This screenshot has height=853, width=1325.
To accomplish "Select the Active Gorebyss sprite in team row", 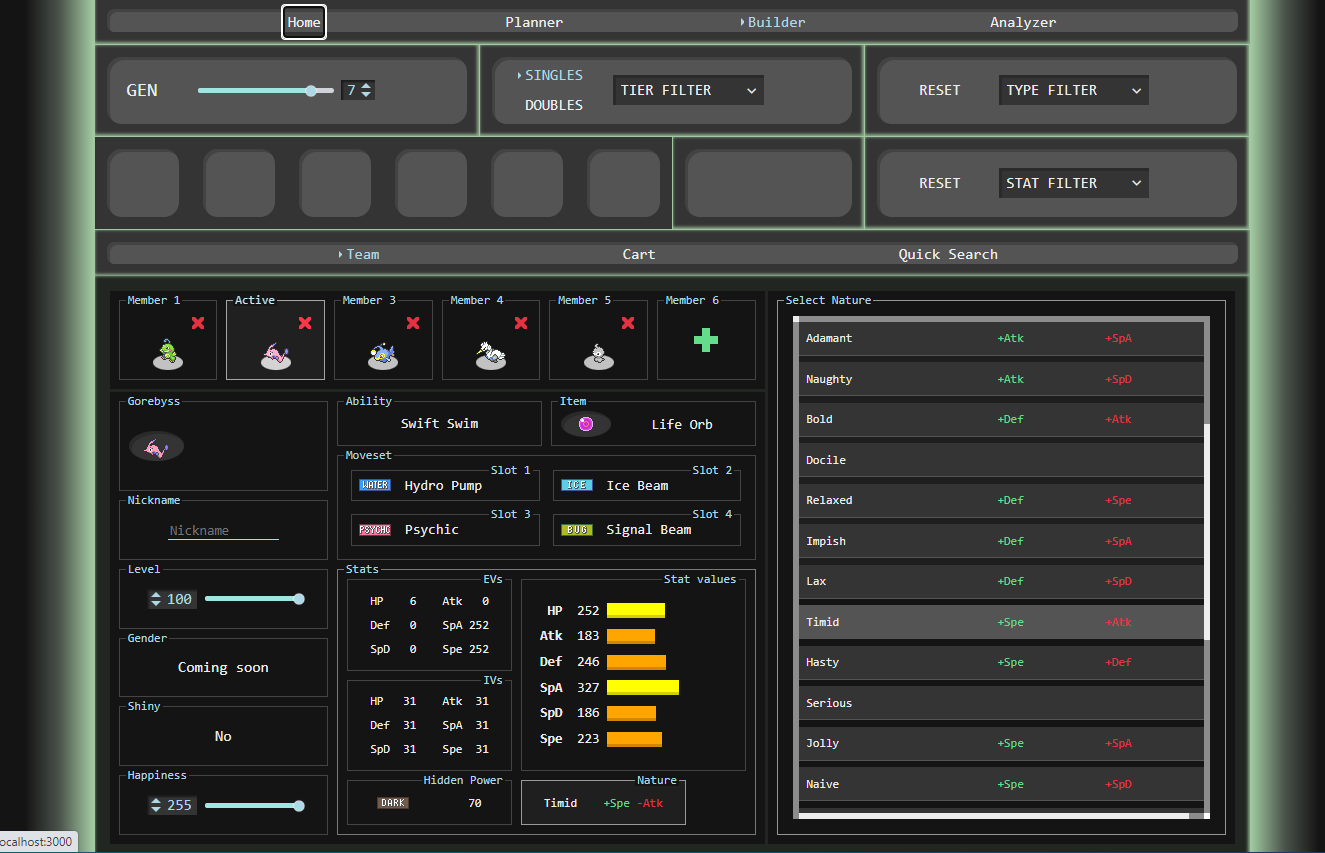I will click(x=275, y=354).
